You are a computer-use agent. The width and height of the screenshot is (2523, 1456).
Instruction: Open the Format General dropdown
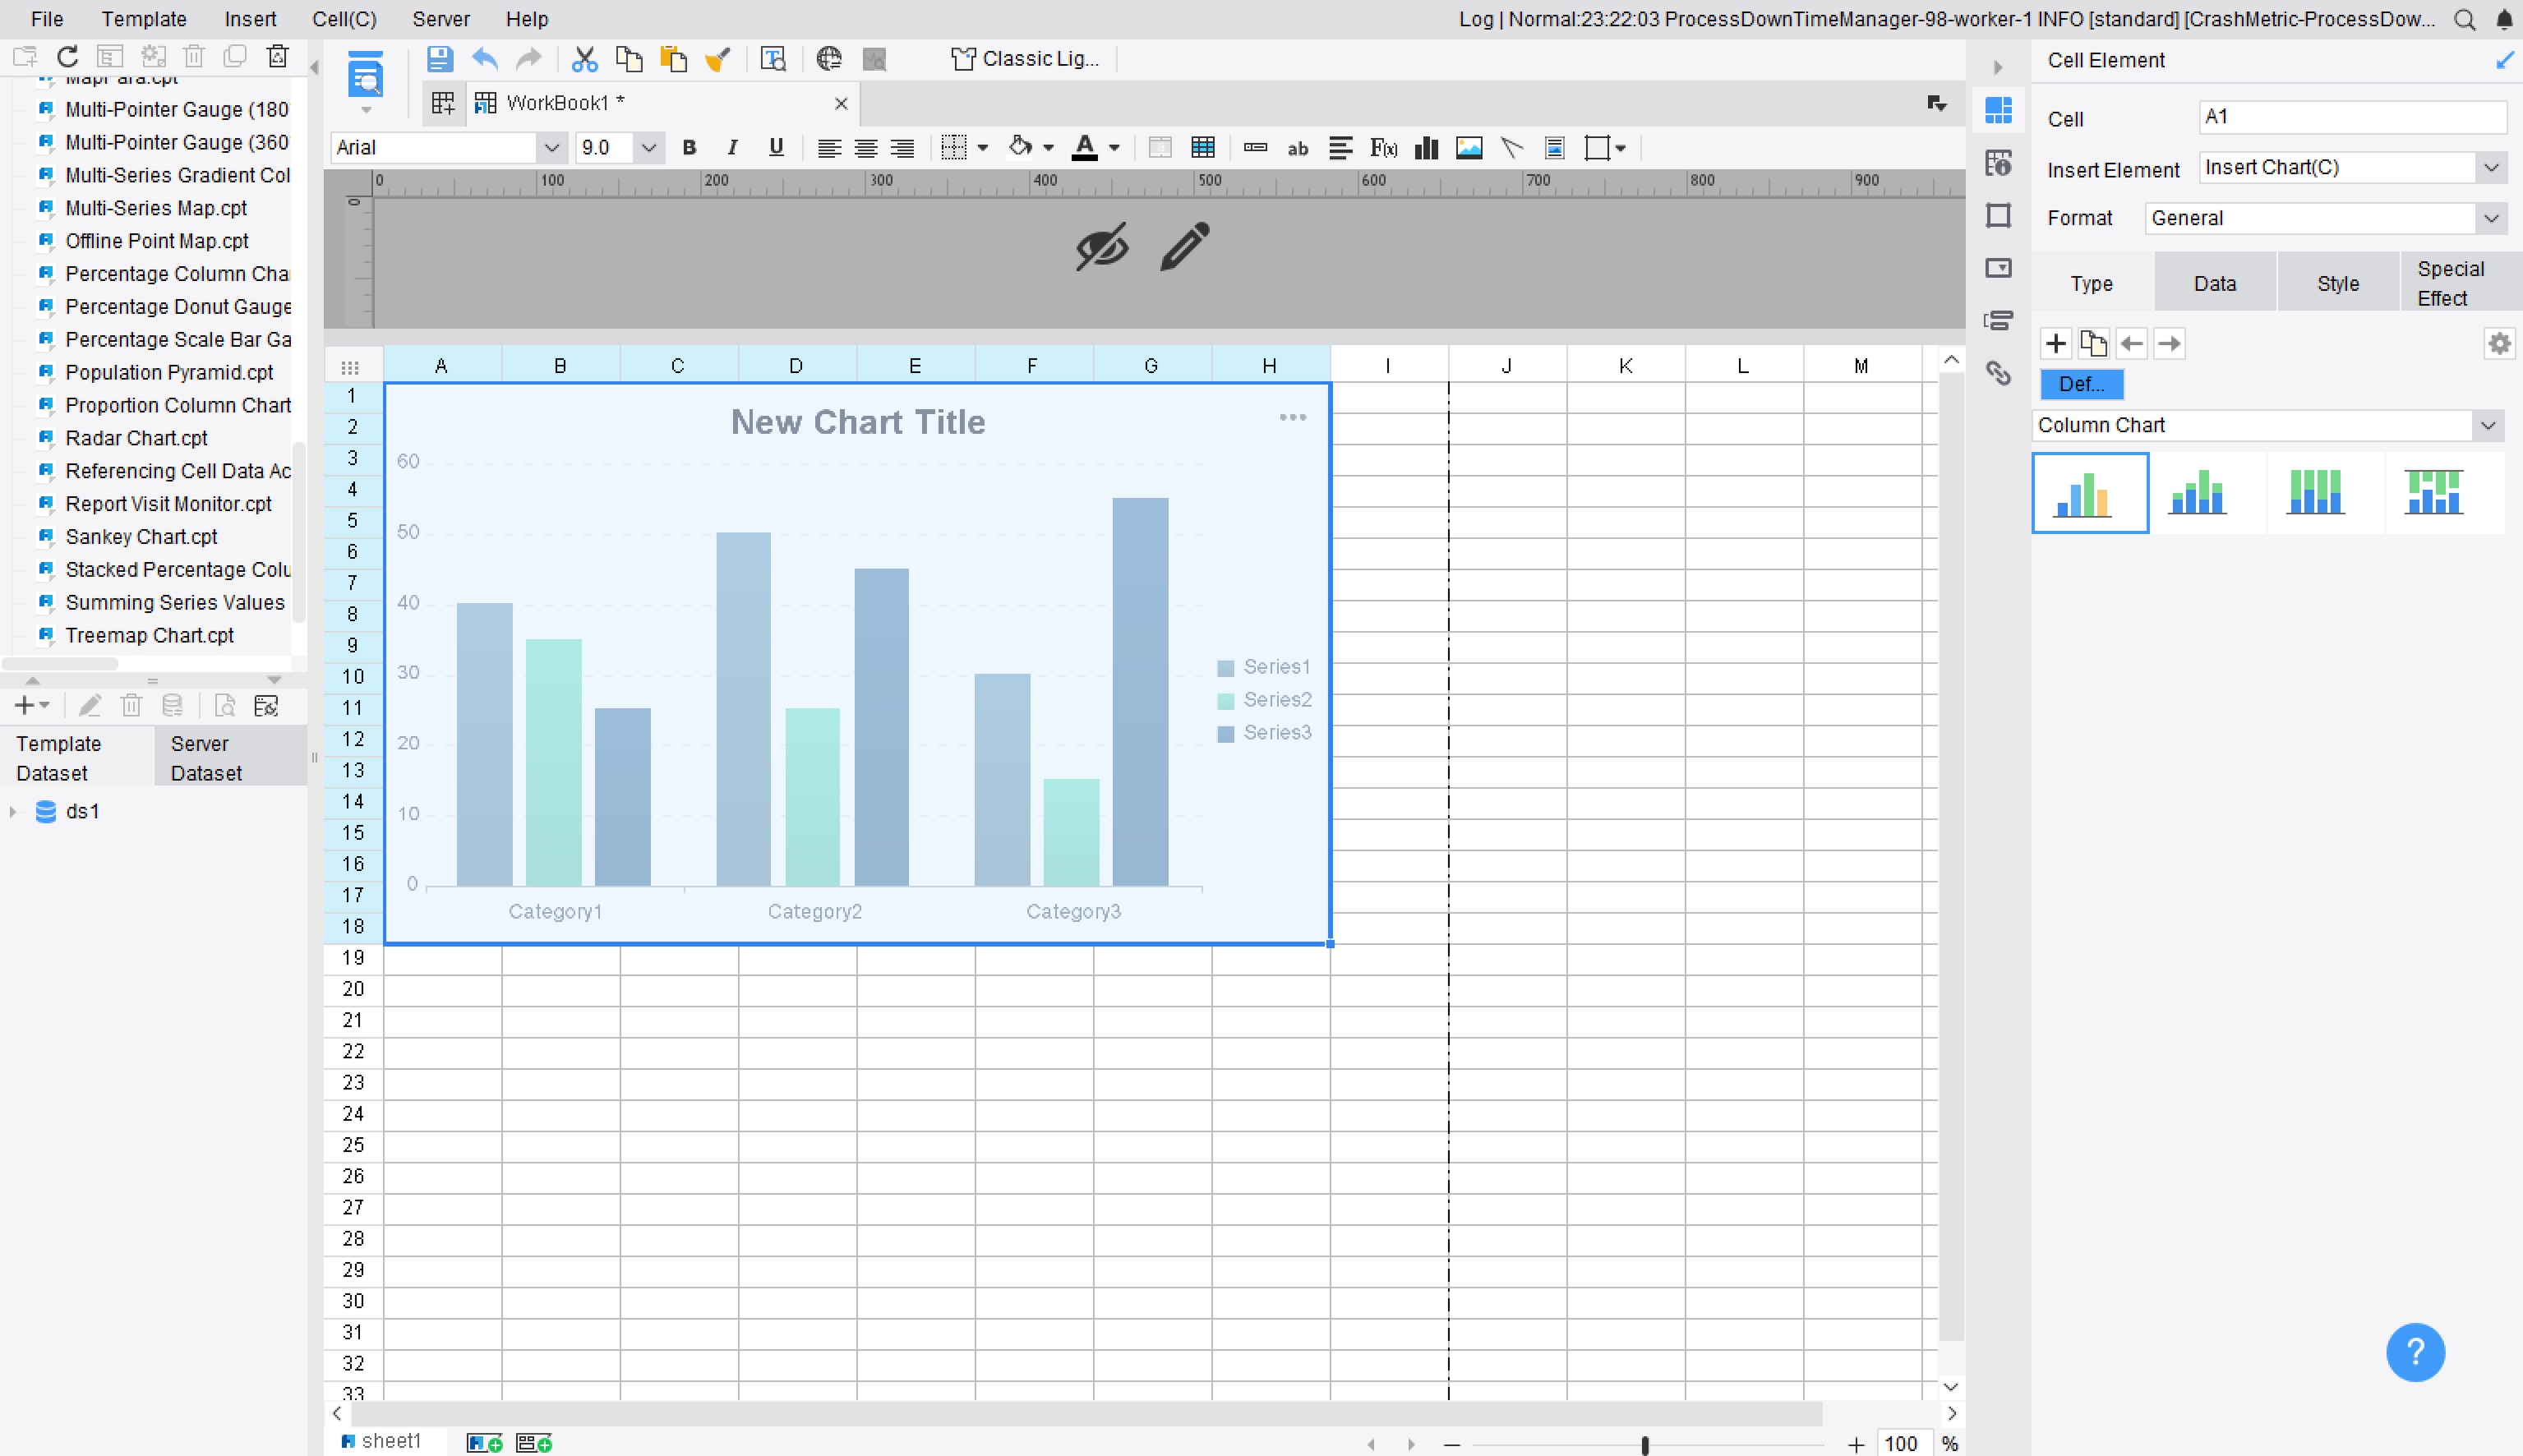point(2491,218)
